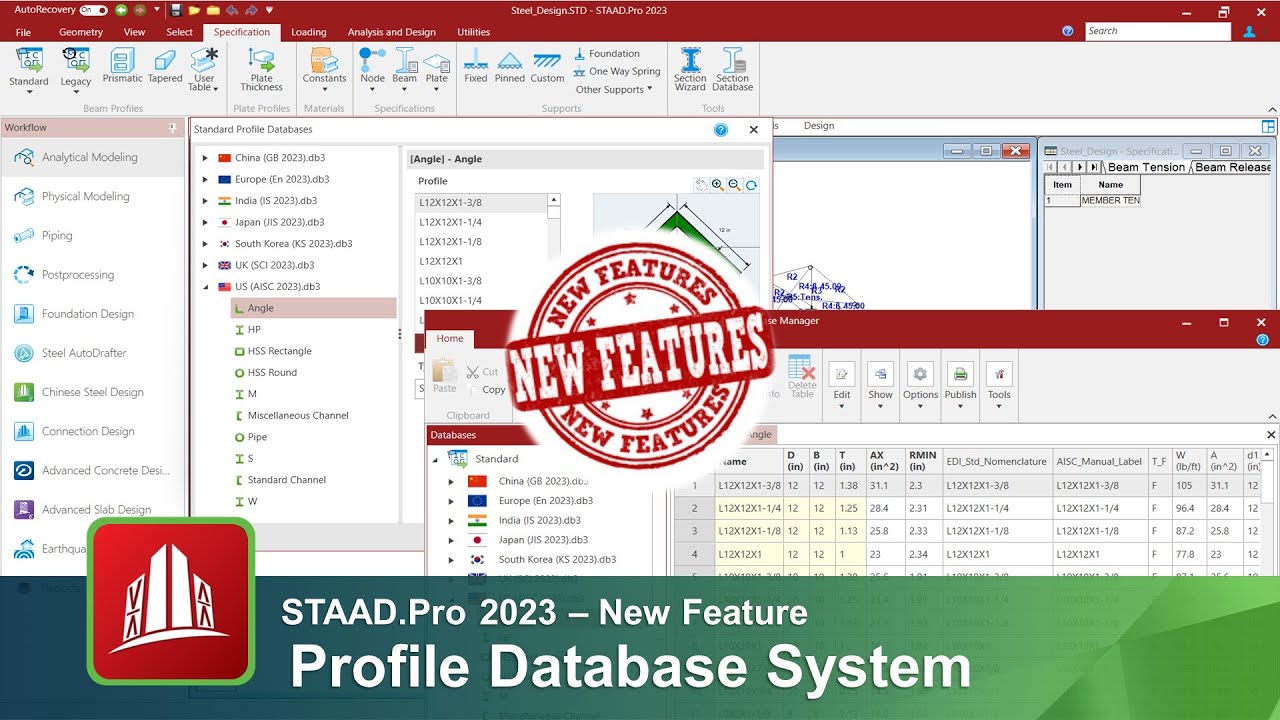This screenshot has width=1280, height=720.
Task: Expand India (IS 2023).db3 in Standard Profile Databases
Action: 205,201
